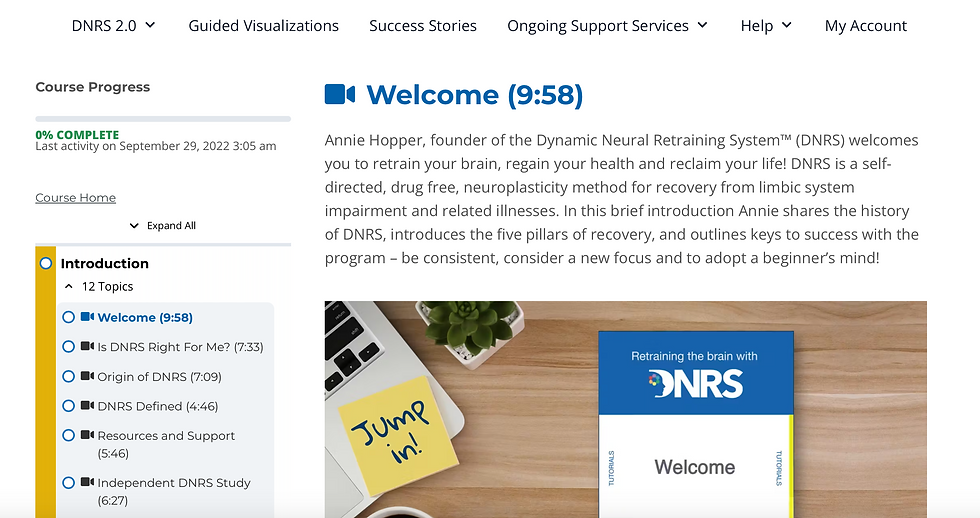Click video icon beside Origin of DNRS

(x=88, y=376)
